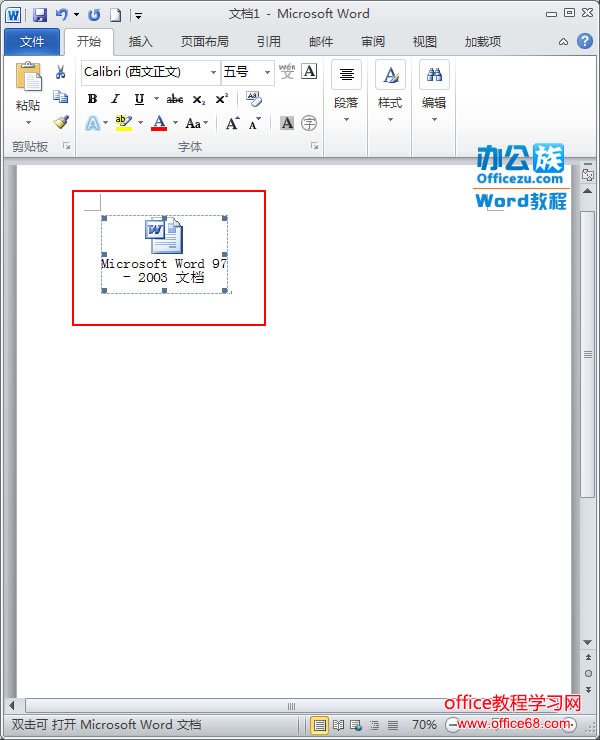This screenshot has width=600, height=740.
Task: Toggle Strikethrough formatting
Action: coord(175,99)
